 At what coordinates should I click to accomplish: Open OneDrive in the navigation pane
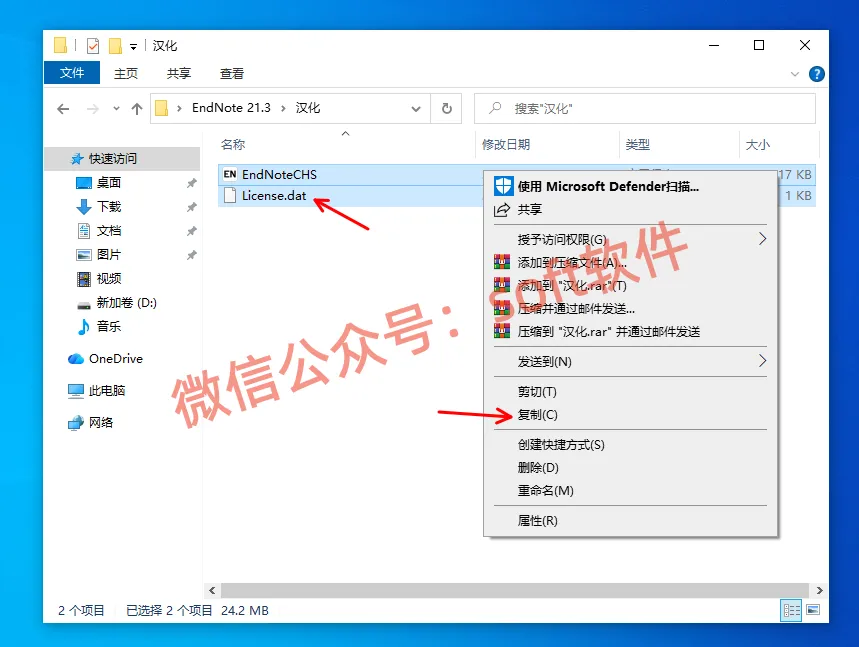116,359
